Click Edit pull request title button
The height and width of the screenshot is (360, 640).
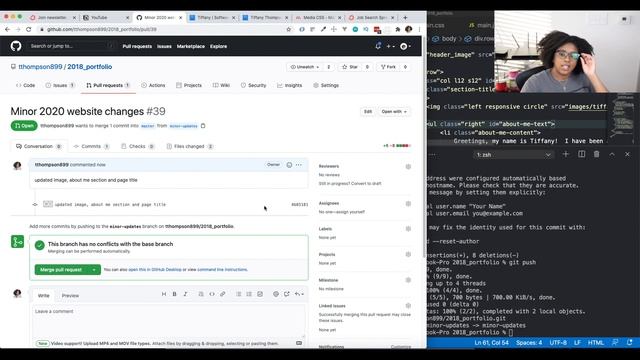point(368,111)
